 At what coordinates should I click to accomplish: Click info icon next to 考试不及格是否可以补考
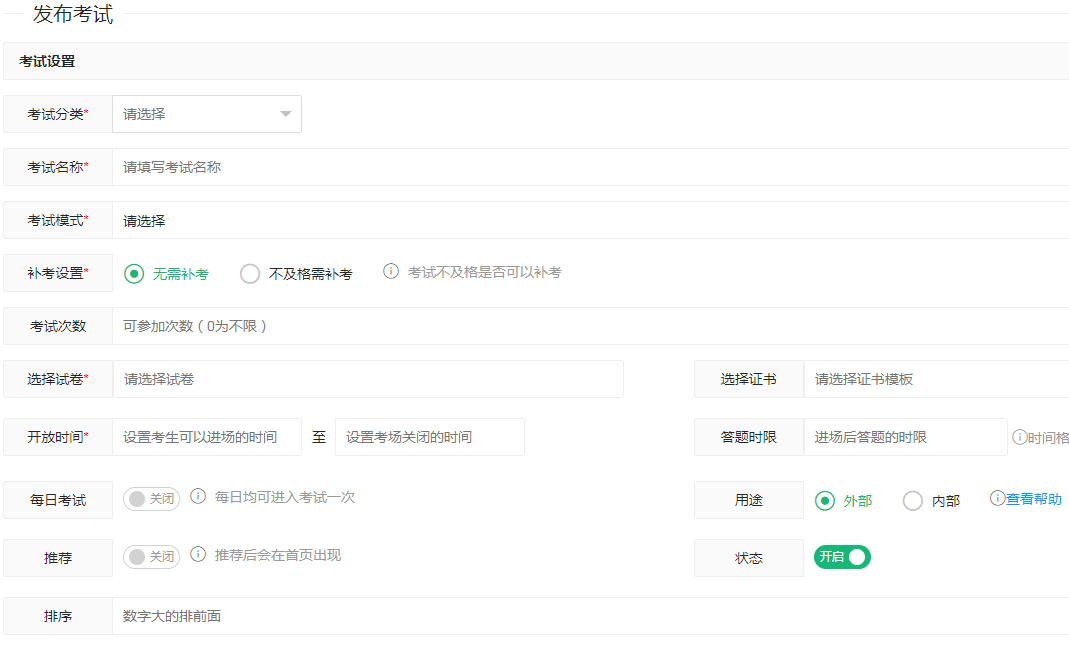point(391,272)
